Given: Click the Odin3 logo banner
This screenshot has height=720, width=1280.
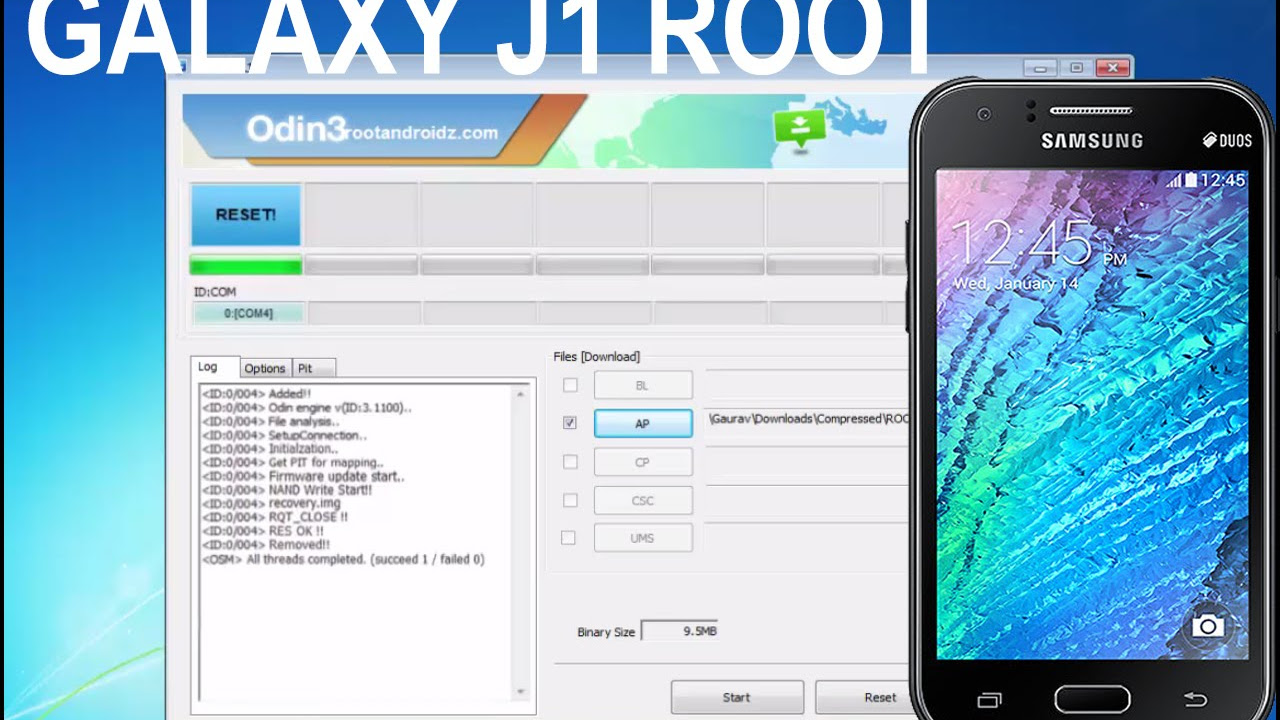Looking at the screenshot, I should pos(372,131).
